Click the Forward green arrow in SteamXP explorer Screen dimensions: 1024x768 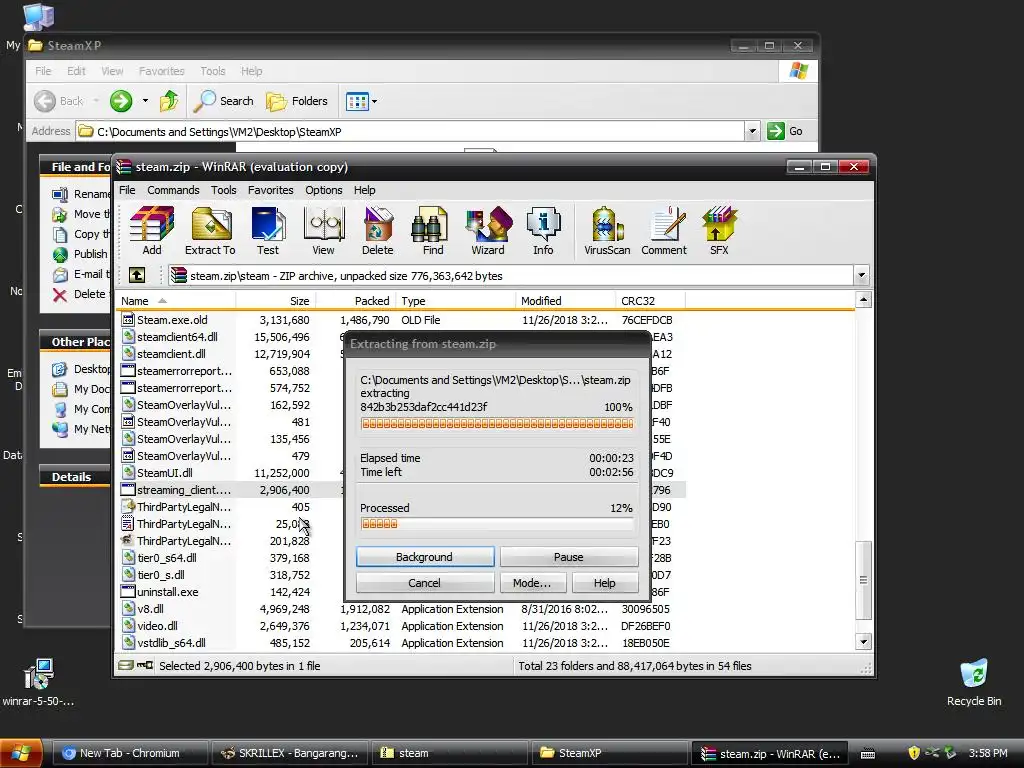click(x=121, y=101)
